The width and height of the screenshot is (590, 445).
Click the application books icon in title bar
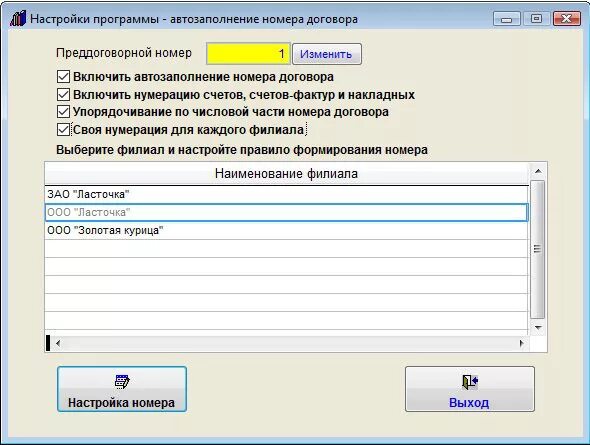point(18,18)
